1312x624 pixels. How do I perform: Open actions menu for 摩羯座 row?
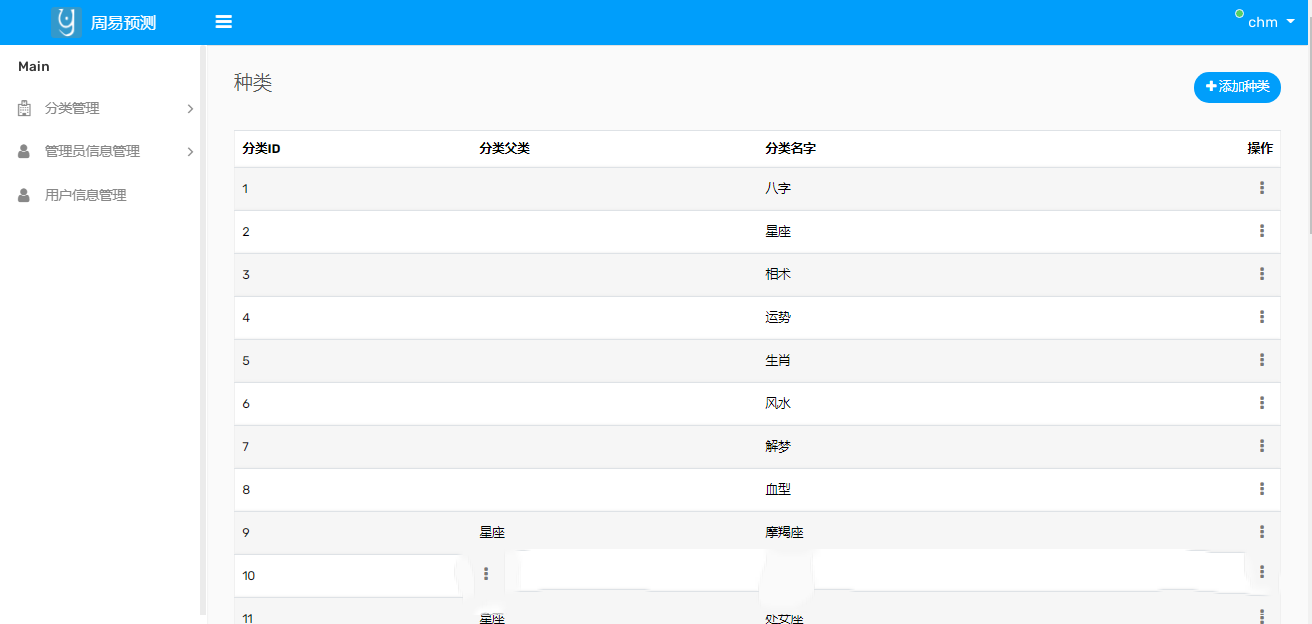[x=1261, y=532]
